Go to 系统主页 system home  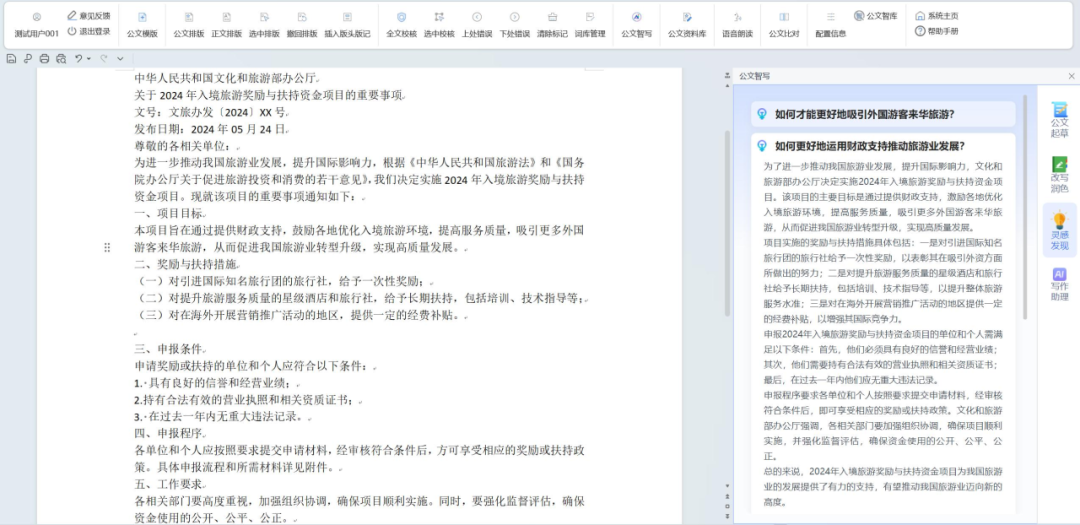[936, 16]
